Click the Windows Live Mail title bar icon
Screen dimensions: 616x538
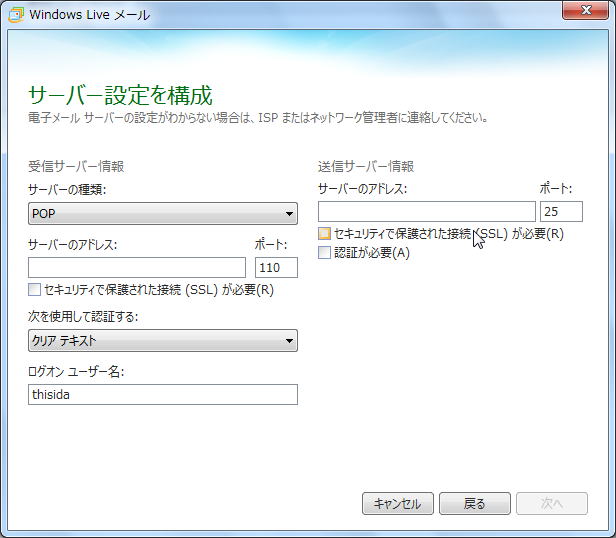click(16, 15)
